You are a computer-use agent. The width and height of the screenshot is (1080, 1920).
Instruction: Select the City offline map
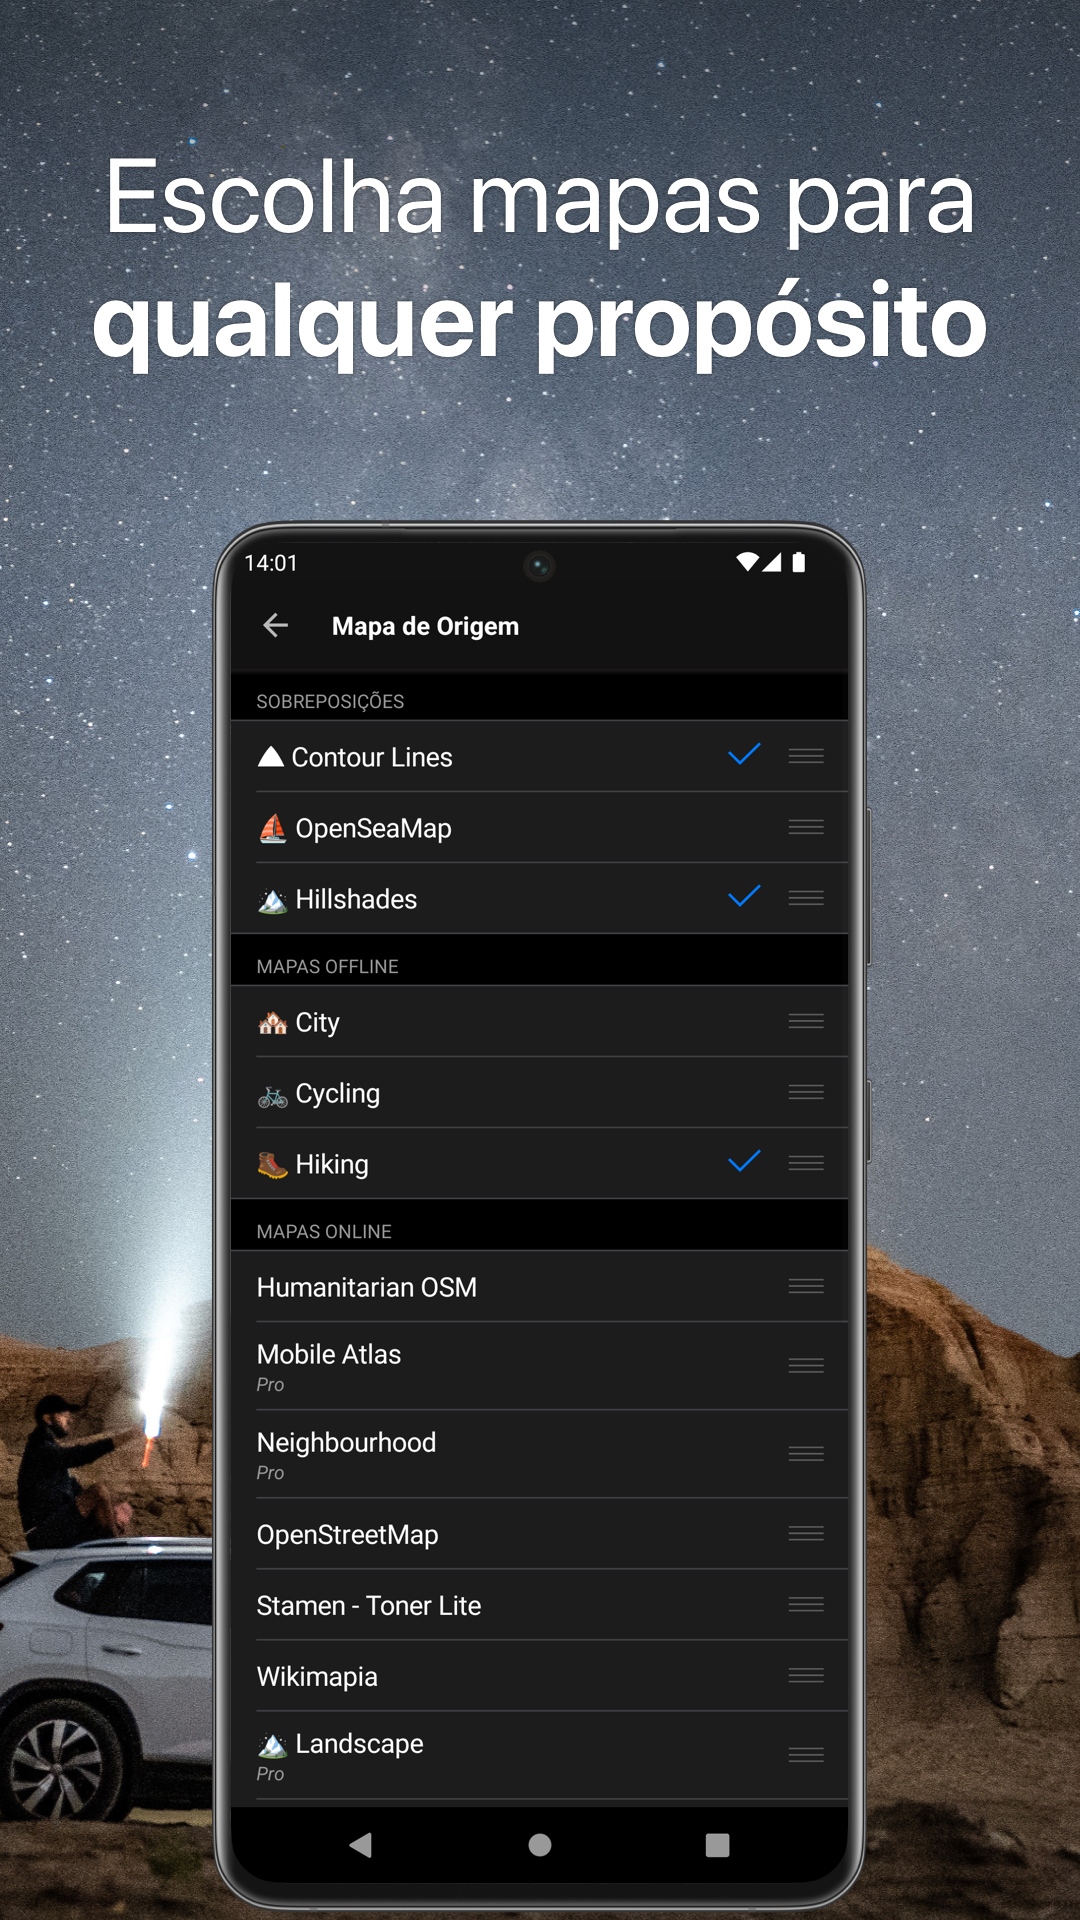[539, 1022]
